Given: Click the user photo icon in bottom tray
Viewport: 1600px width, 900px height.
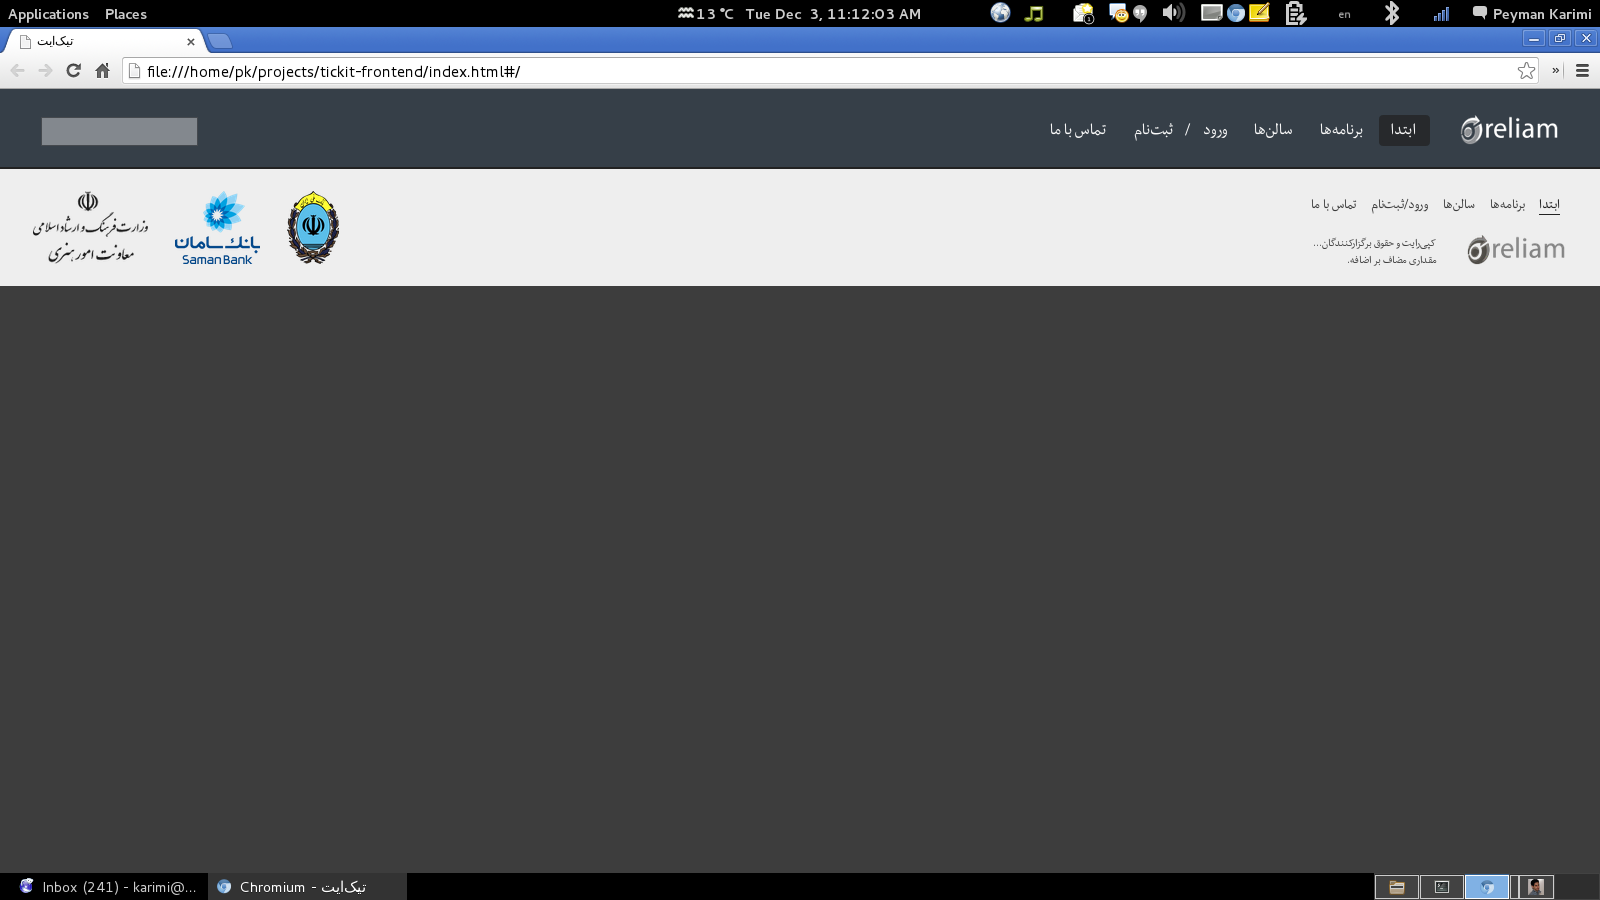Looking at the screenshot, I should pos(1535,887).
